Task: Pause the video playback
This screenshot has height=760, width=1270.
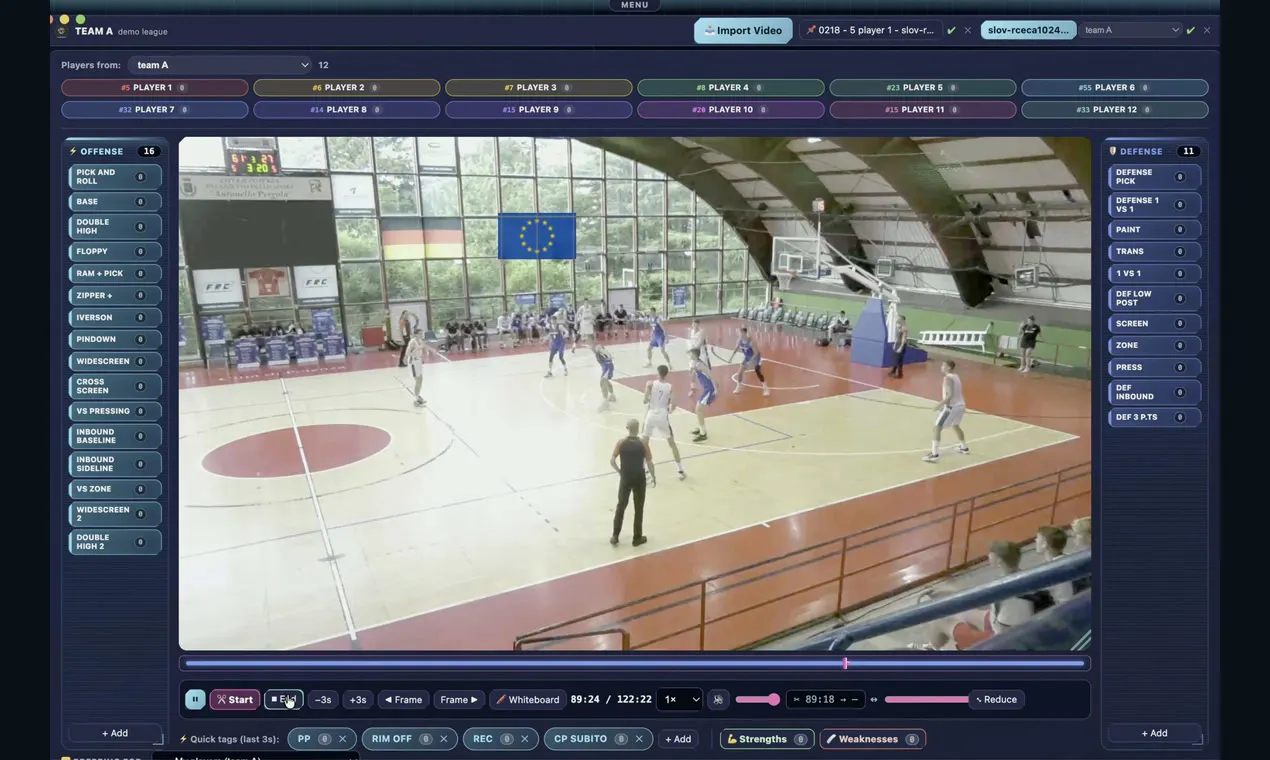Action: [x=195, y=699]
